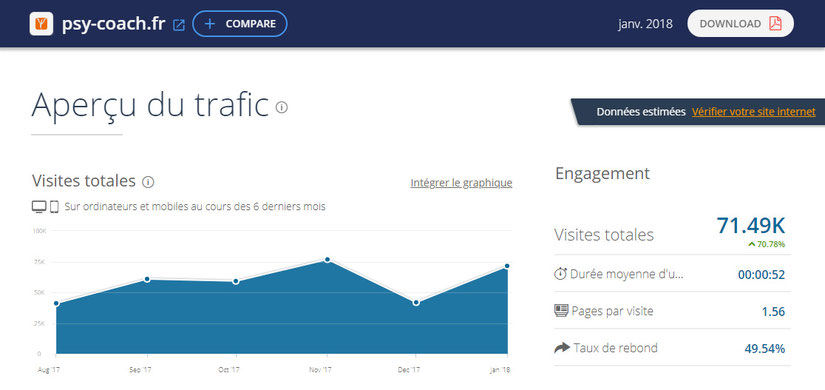Click the DOWNLOAD PDF button
825x390 pixels.
click(x=740, y=23)
